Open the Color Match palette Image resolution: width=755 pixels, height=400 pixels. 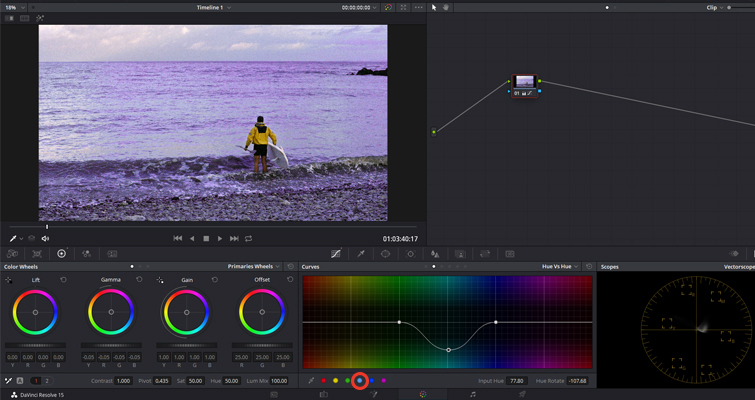pos(37,254)
